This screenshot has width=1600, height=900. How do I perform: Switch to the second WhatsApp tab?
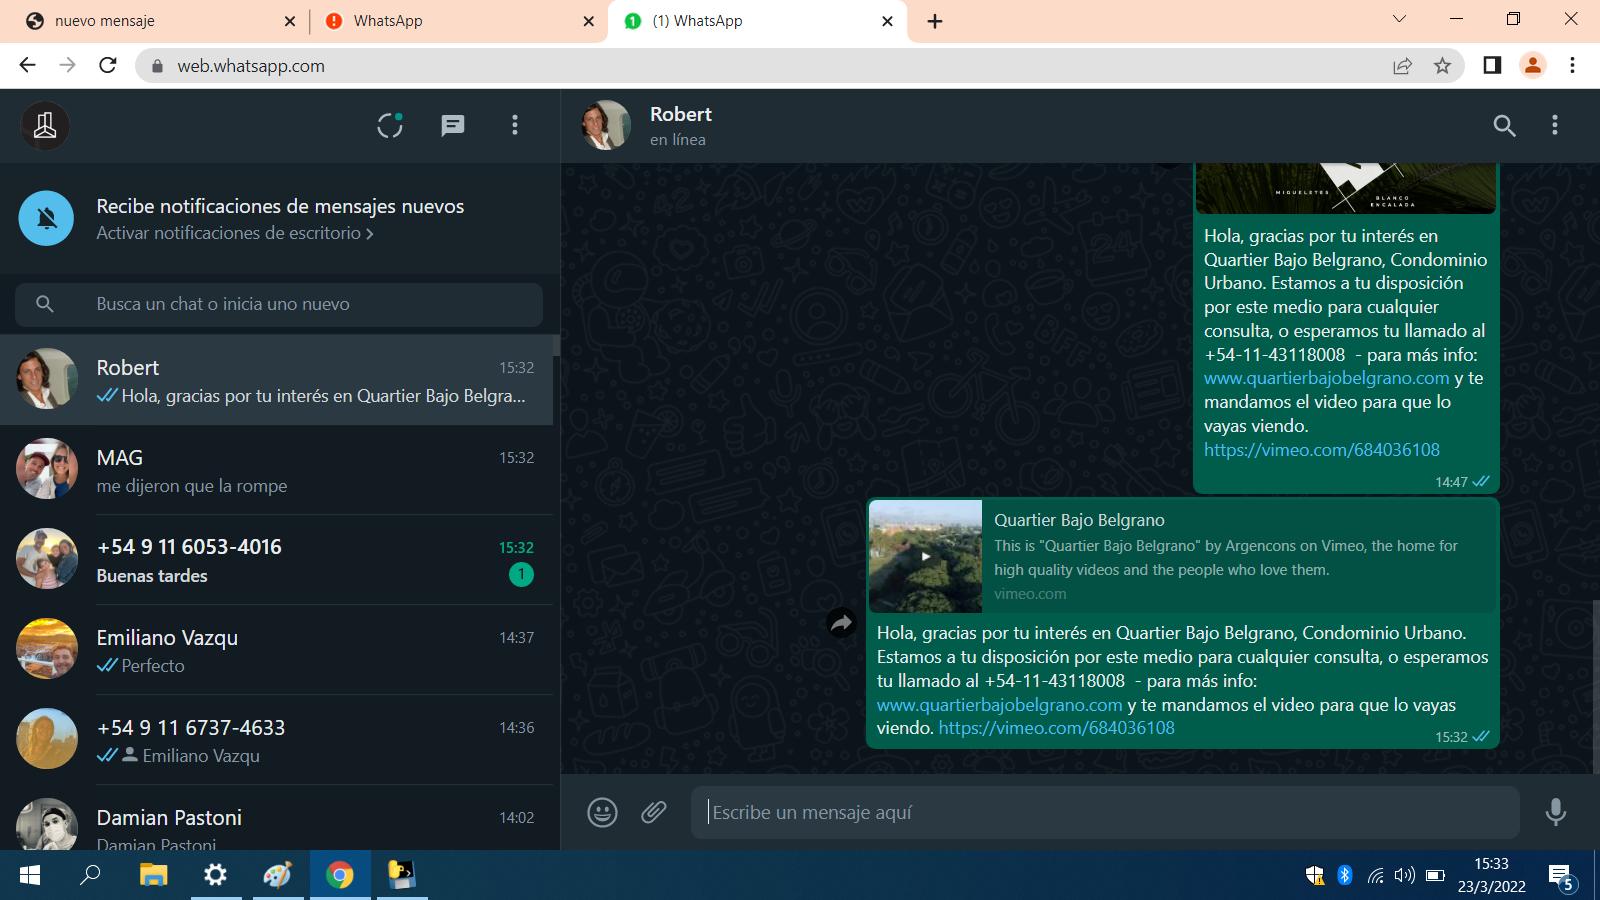tap(455, 21)
